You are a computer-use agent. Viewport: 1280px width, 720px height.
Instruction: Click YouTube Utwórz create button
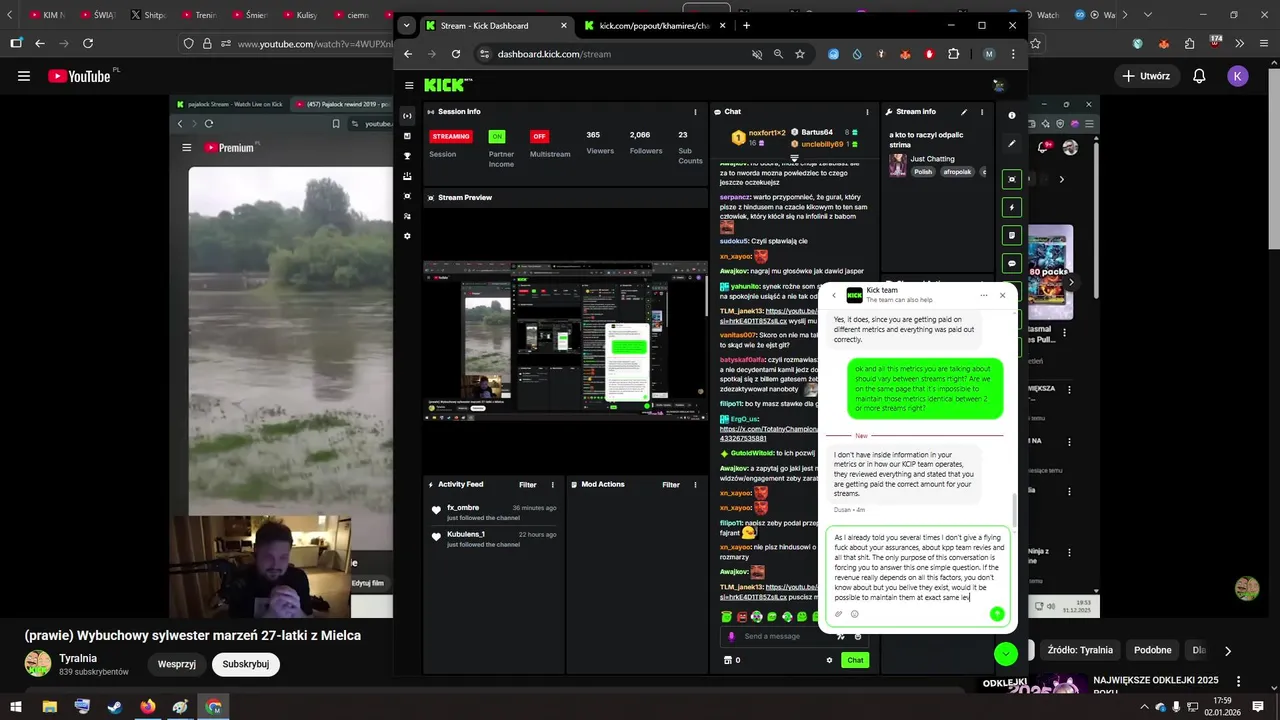point(1146,76)
